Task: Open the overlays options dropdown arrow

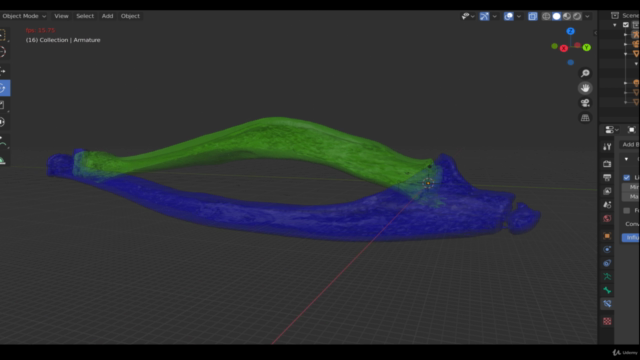Action: click(x=518, y=16)
